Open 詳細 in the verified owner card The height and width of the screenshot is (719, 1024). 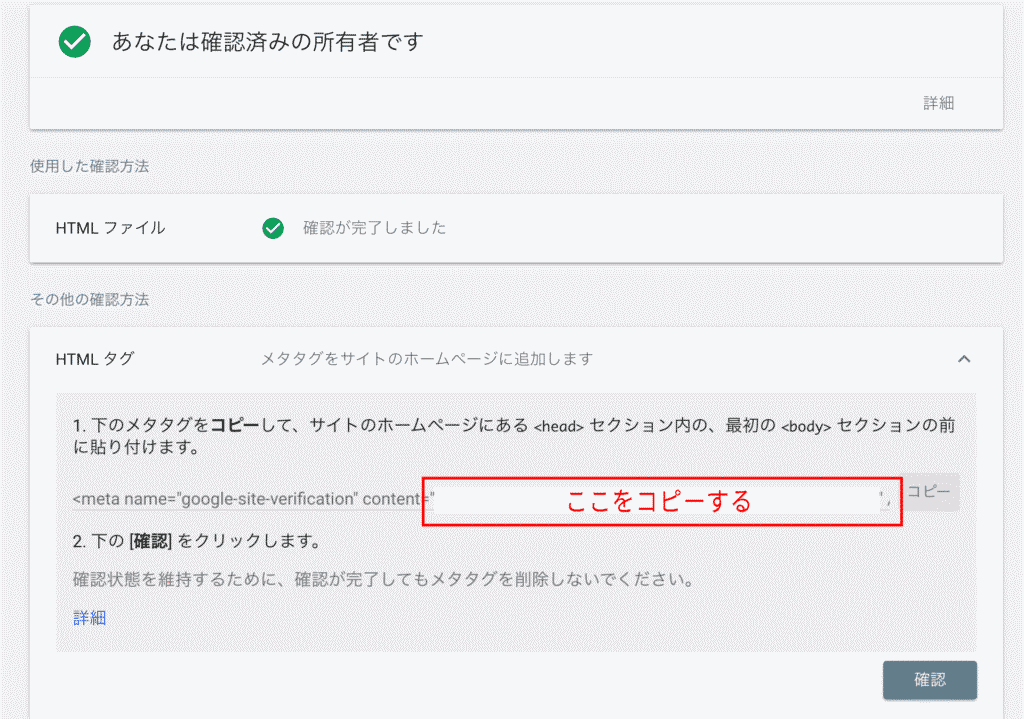click(x=938, y=103)
